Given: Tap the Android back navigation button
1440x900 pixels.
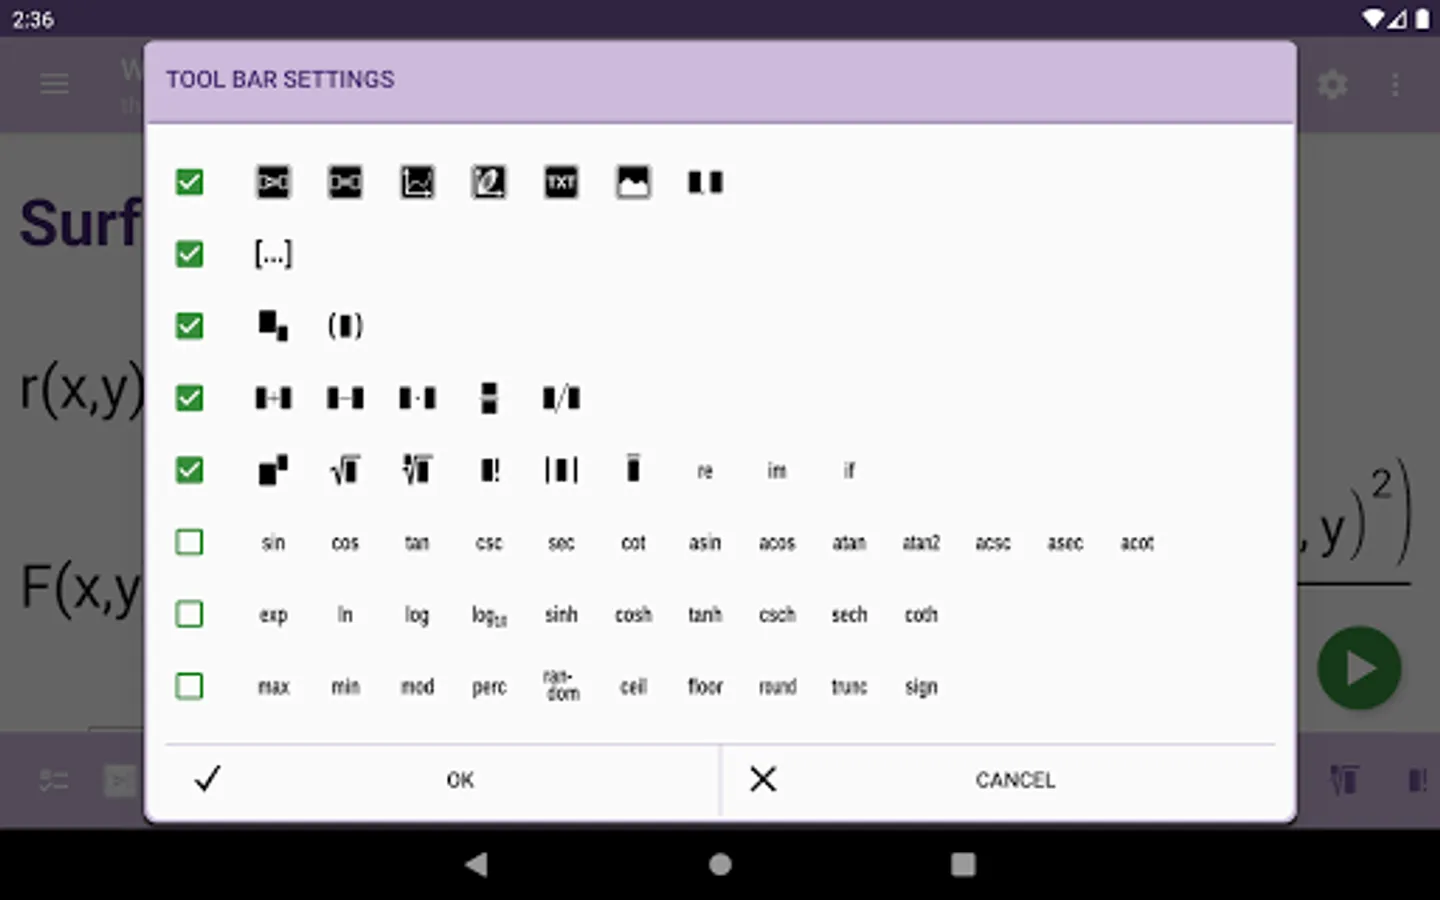Looking at the screenshot, I should click(x=476, y=864).
